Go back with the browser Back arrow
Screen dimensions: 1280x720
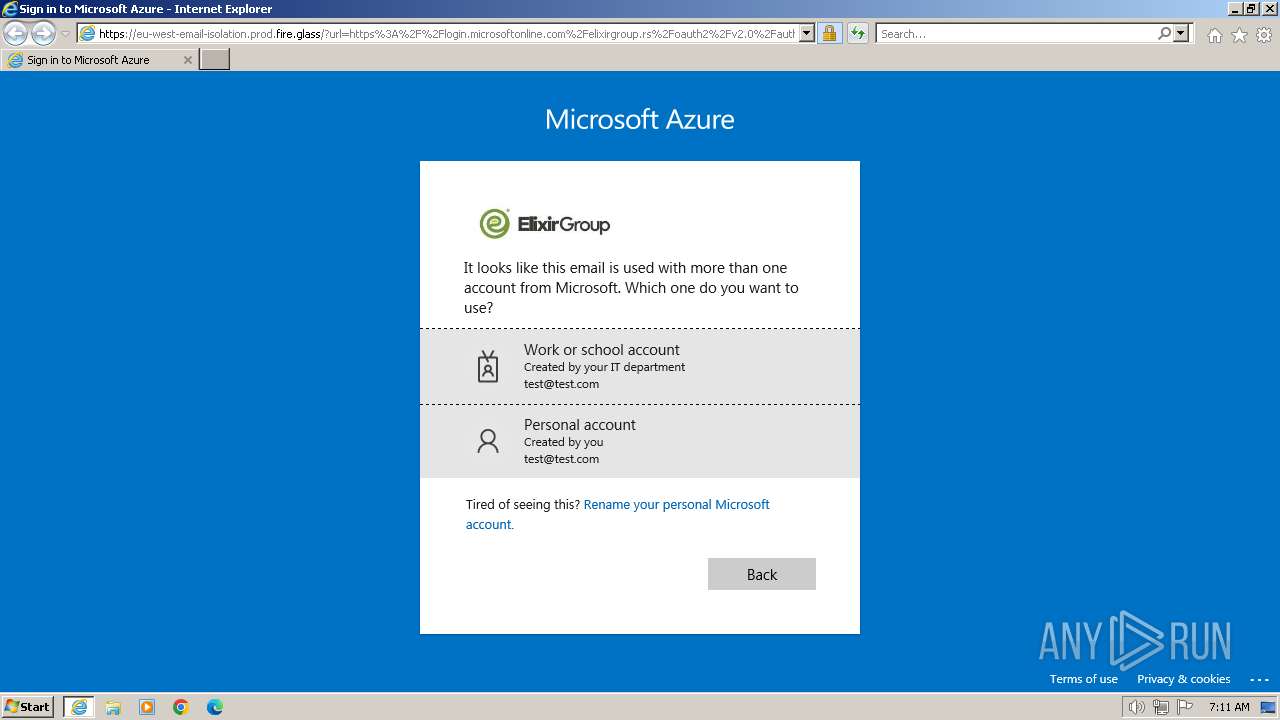click(x=16, y=34)
